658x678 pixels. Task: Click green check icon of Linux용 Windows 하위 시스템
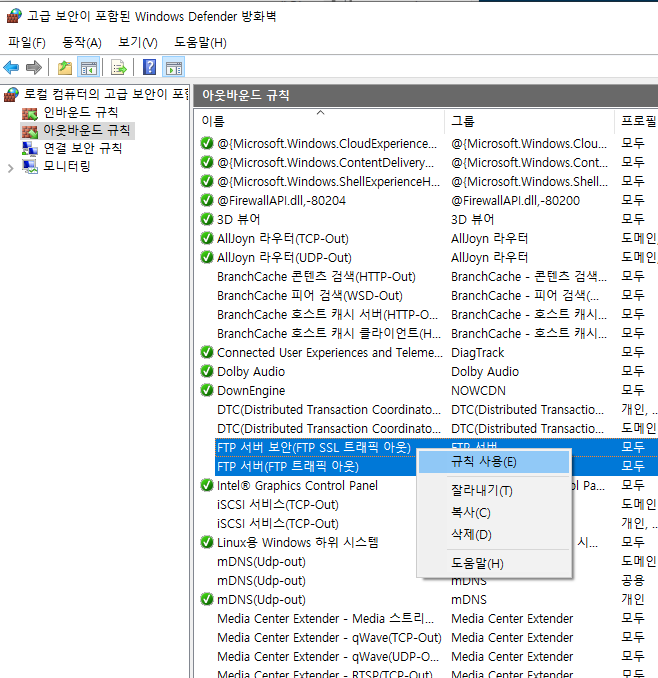[207, 542]
